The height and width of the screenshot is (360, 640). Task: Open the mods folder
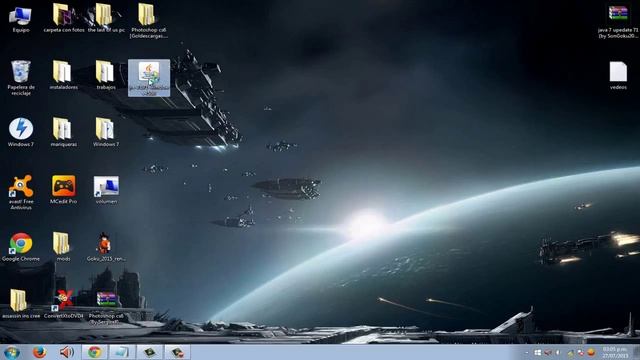pyautogui.click(x=62, y=247)
